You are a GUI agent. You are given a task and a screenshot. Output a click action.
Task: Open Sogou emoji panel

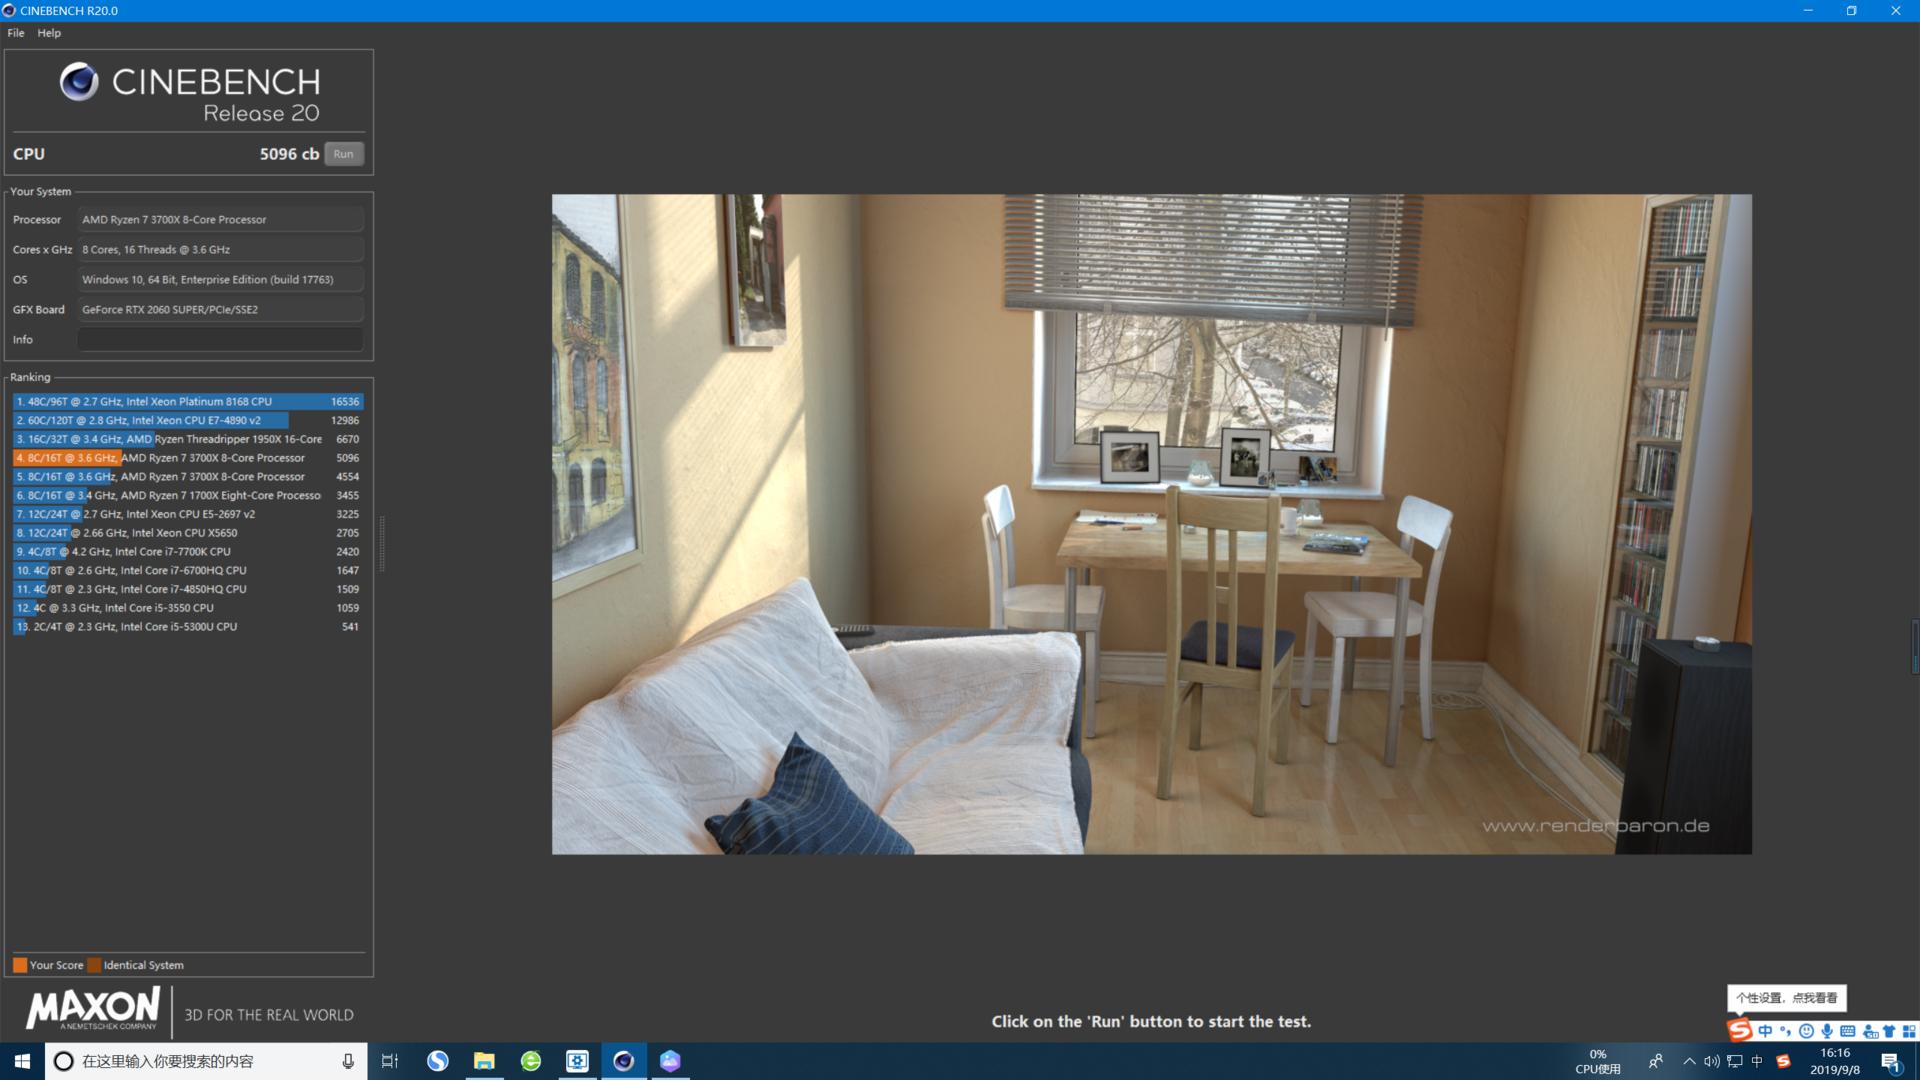[x=1806, y=1031]
